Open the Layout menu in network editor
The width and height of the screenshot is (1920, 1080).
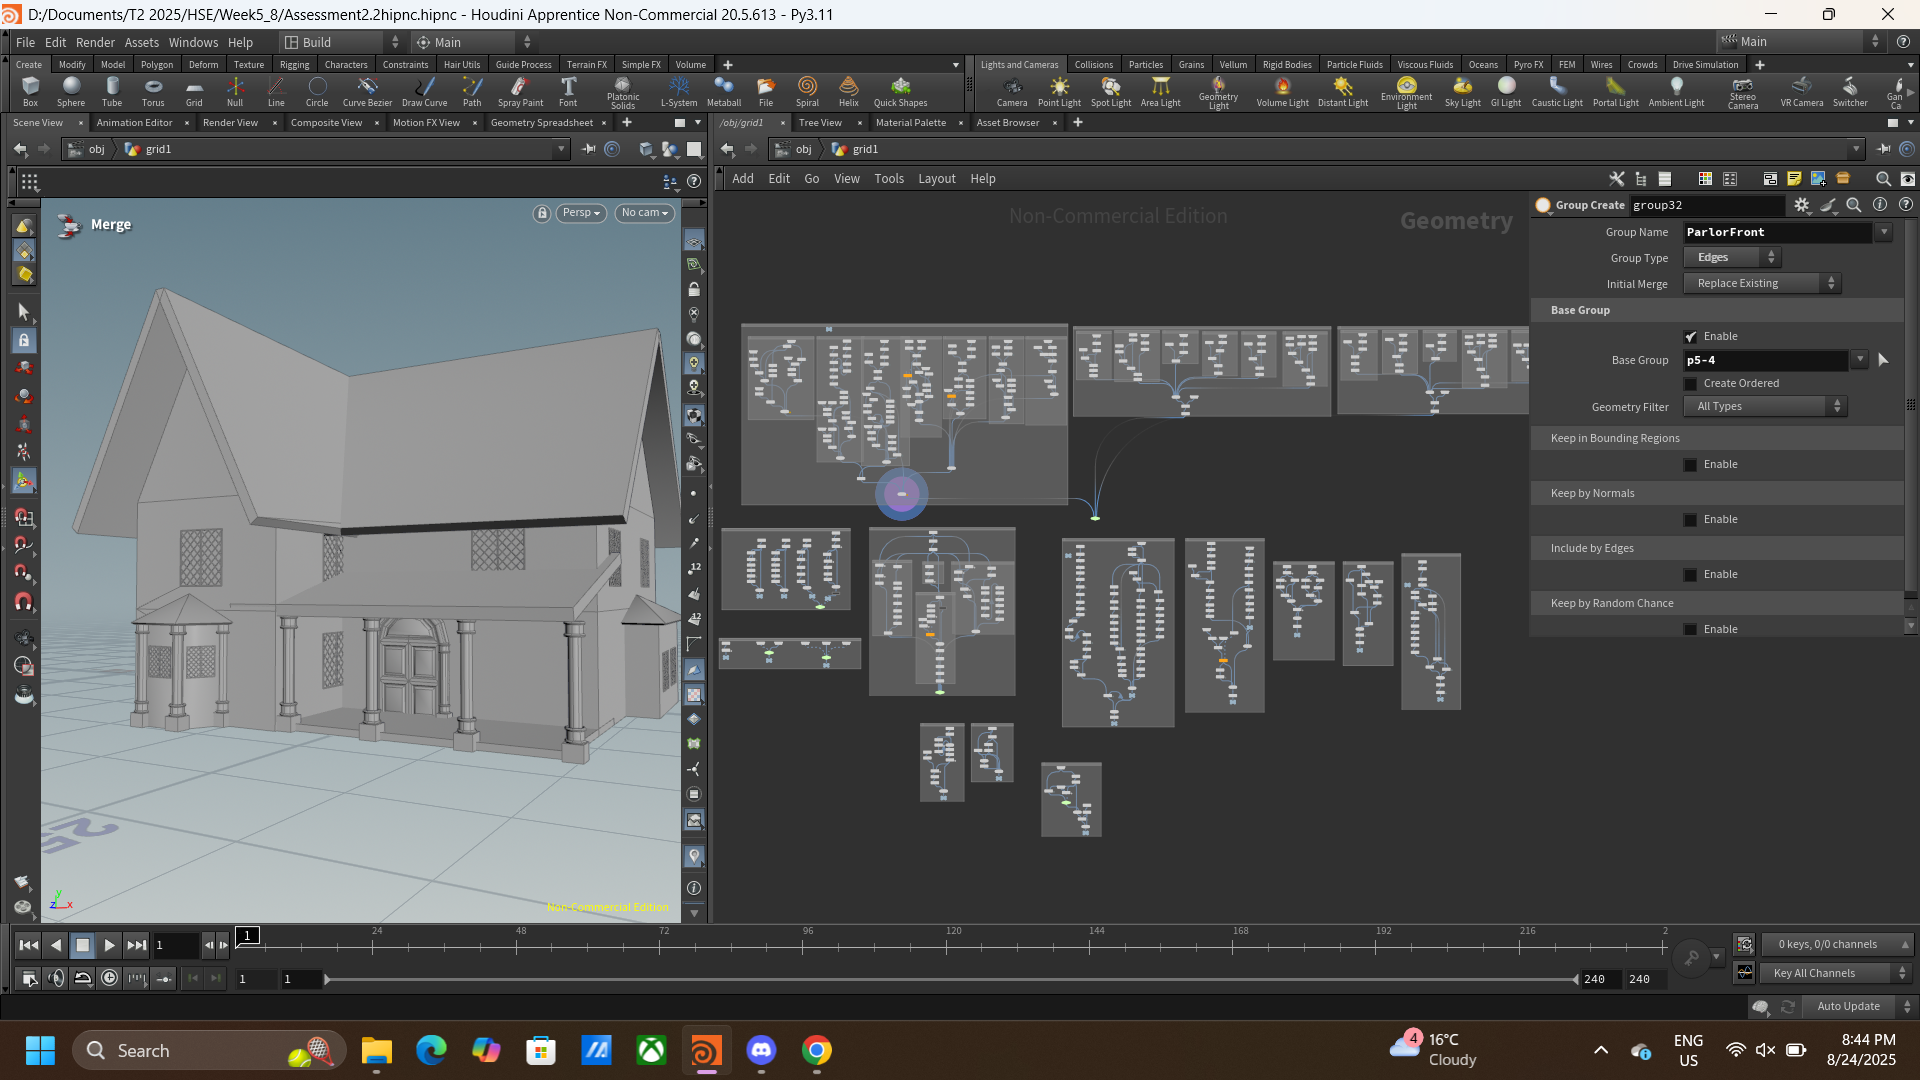pos(937,179)
